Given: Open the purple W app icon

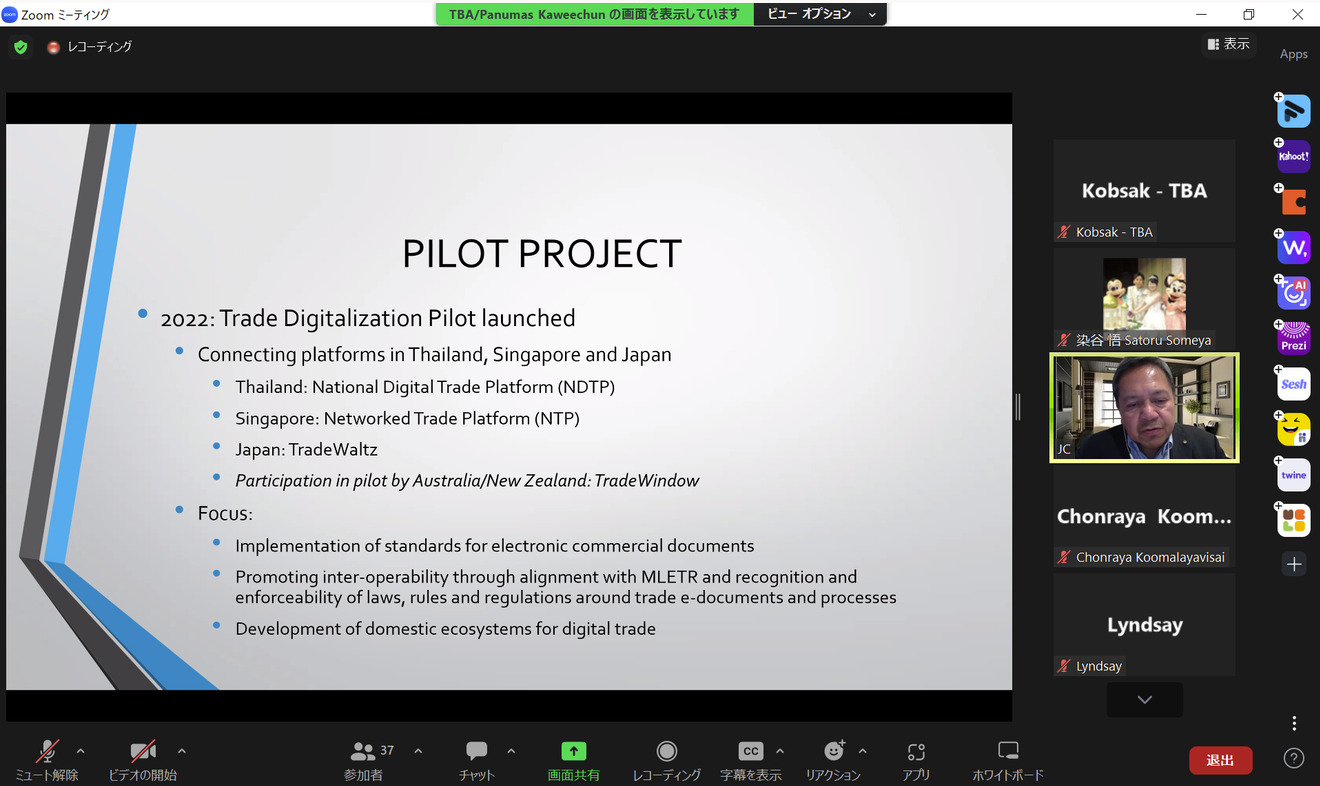Looking at the screenshot, I should [x=1294, y=247].
